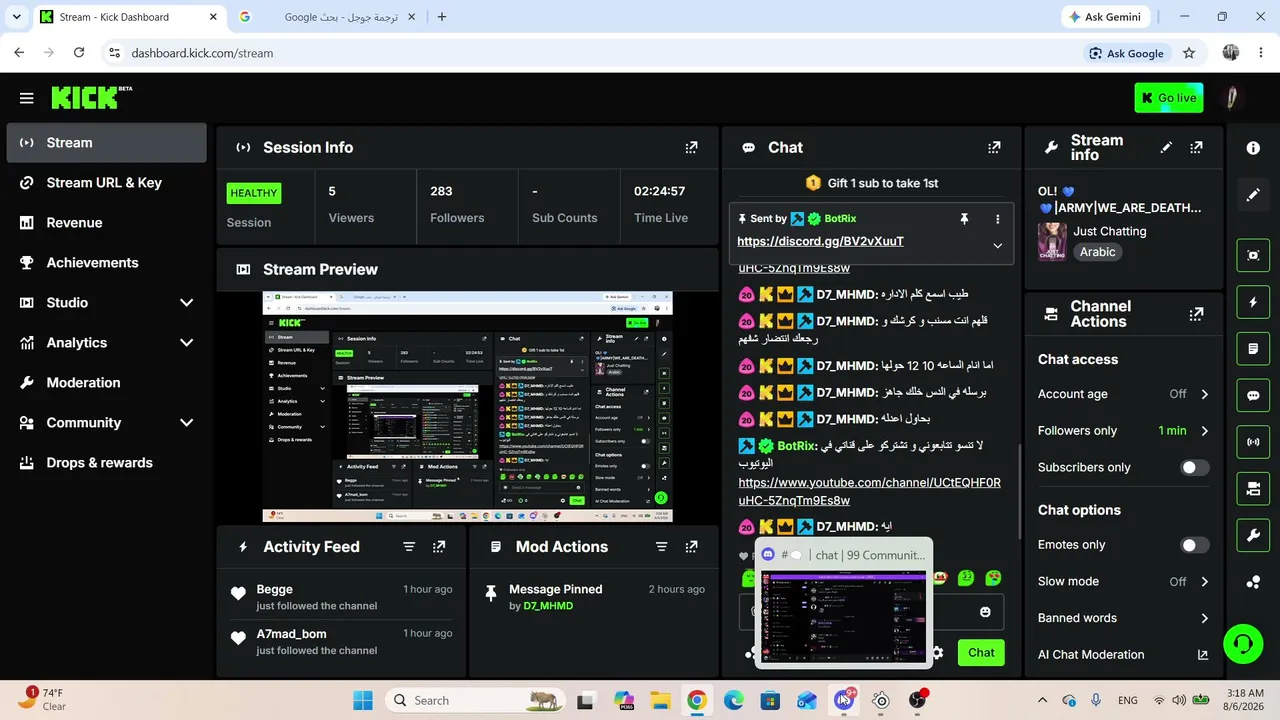Click the Discord taskbar preview thumbnail
Viewport: 1280px width, 720px height.
(844, 617)
